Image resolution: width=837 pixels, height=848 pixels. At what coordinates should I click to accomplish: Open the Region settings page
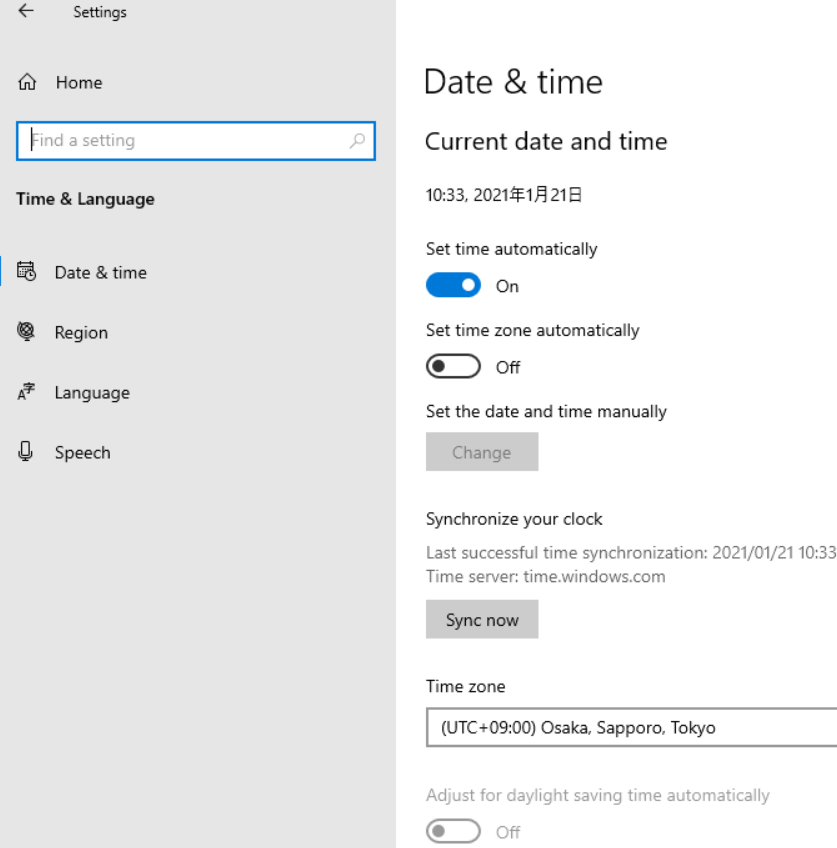coord(81,333)
